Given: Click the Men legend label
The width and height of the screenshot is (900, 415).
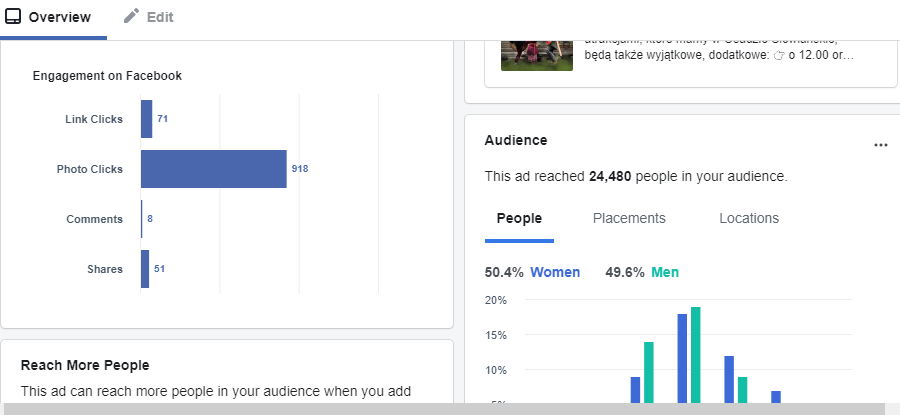Looking at the screenshot, I should click(665, 272).
